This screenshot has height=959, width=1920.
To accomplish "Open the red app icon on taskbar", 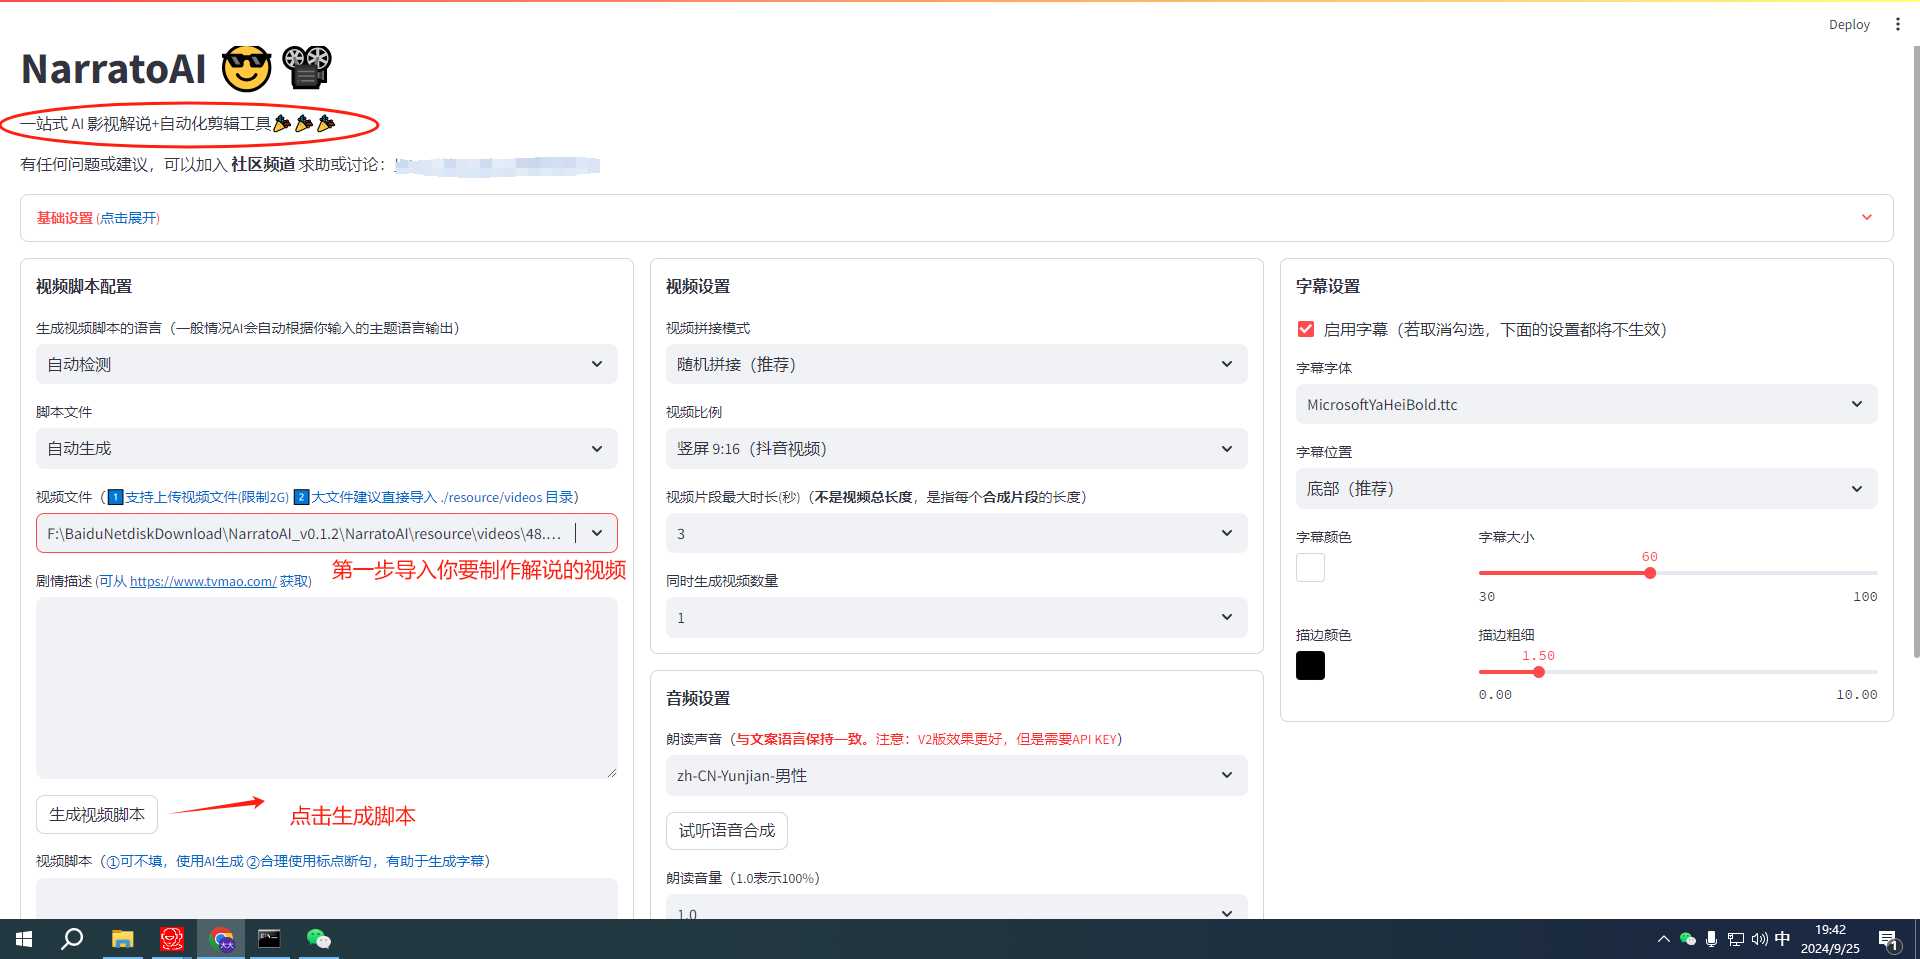I will [x=172, y=939].
